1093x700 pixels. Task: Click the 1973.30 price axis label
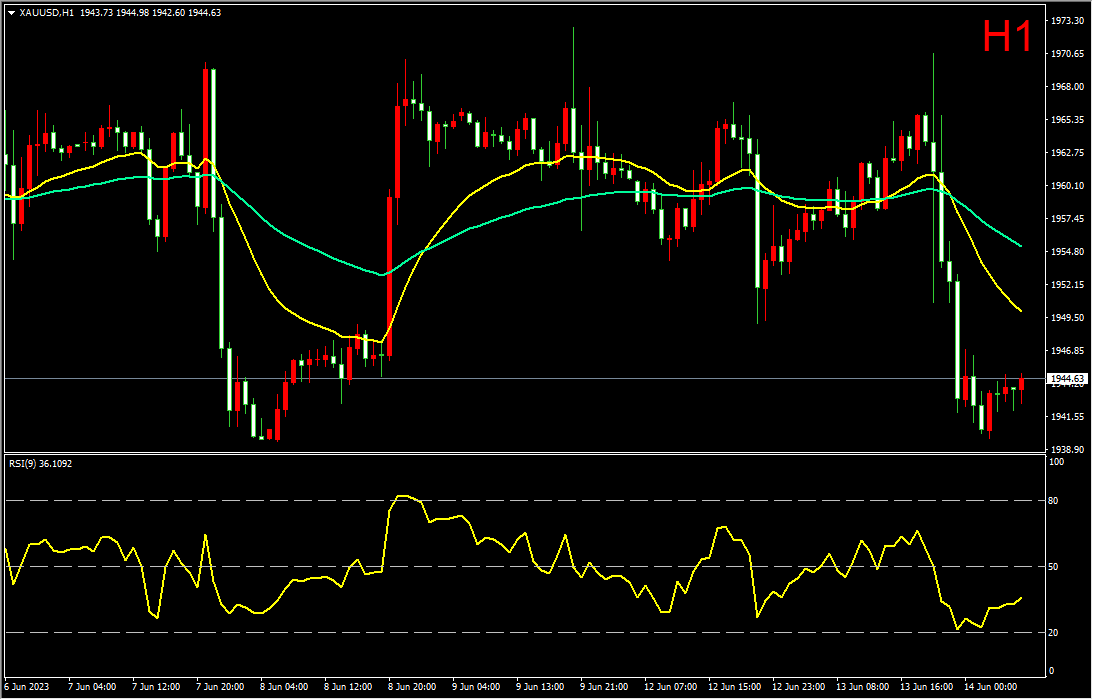(x=1067, y=21)
